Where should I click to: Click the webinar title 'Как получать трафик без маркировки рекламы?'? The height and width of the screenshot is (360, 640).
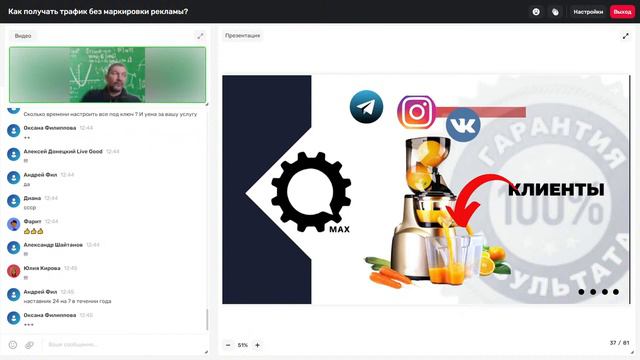[98, 11]
